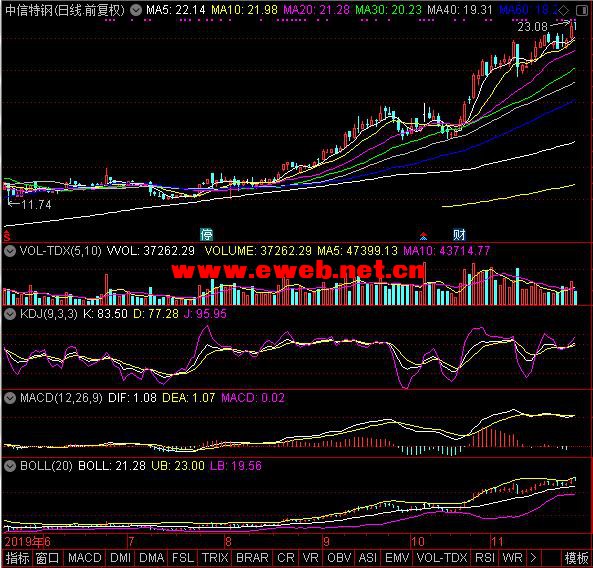Click the red-blue double arrow marker
The image size is (593, 568).
[424, 236]
